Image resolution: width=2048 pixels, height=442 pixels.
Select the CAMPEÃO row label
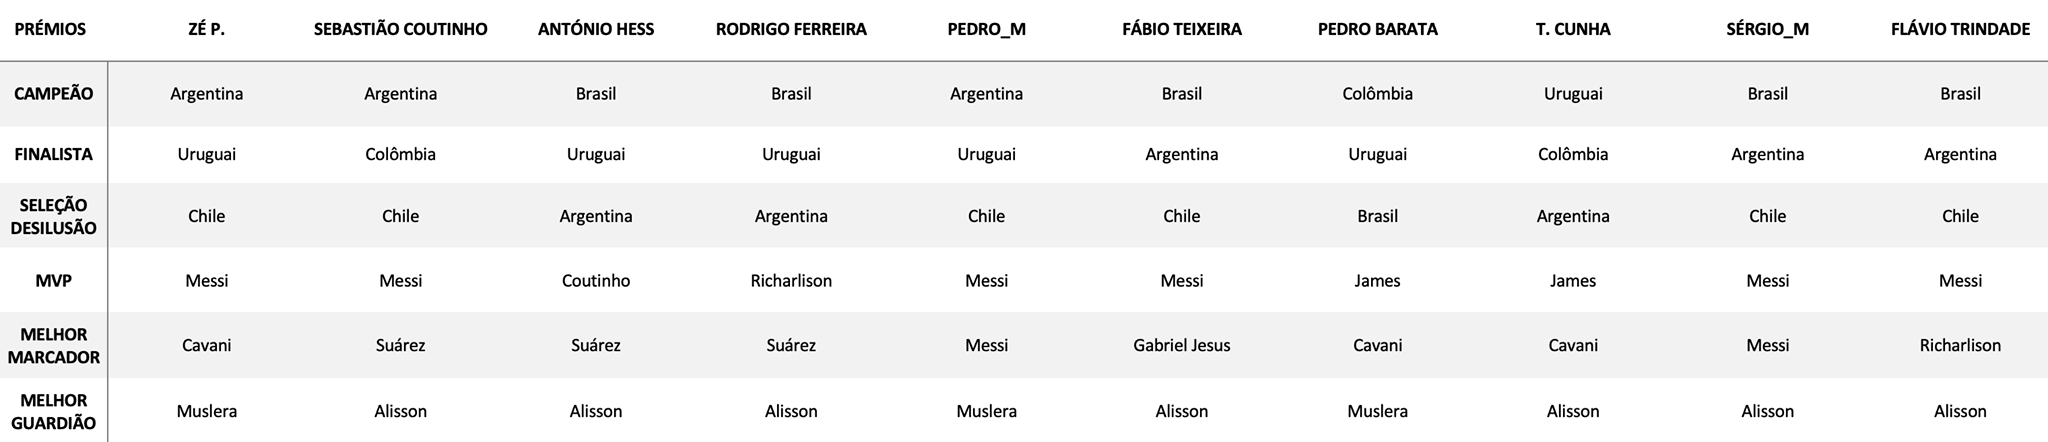(x=54, y=94)
